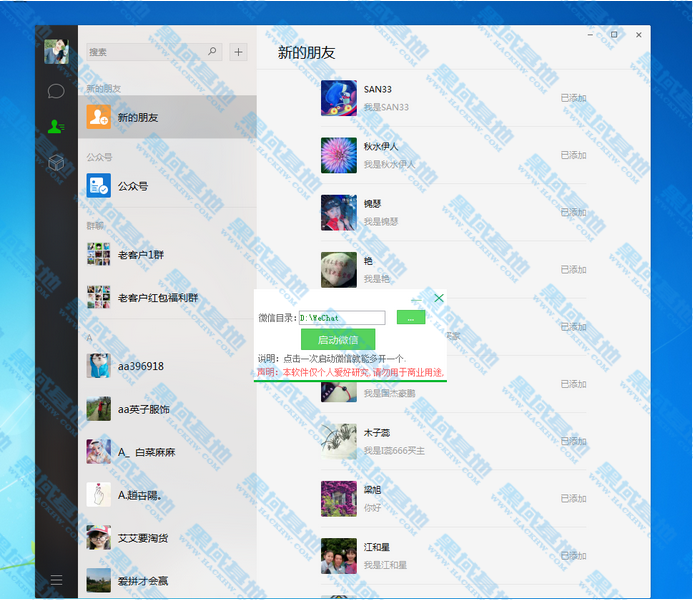Click the 新的朋友 page title
Image resolution: width=693 pixels, height=600 pixels.
click(x=306, y=53)
